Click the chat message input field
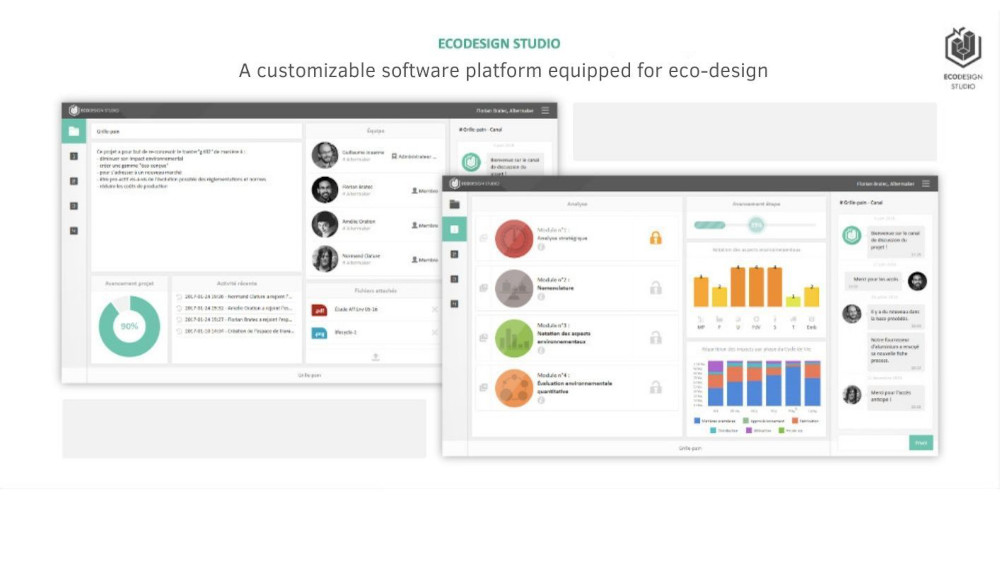 (x=872, y=443)
